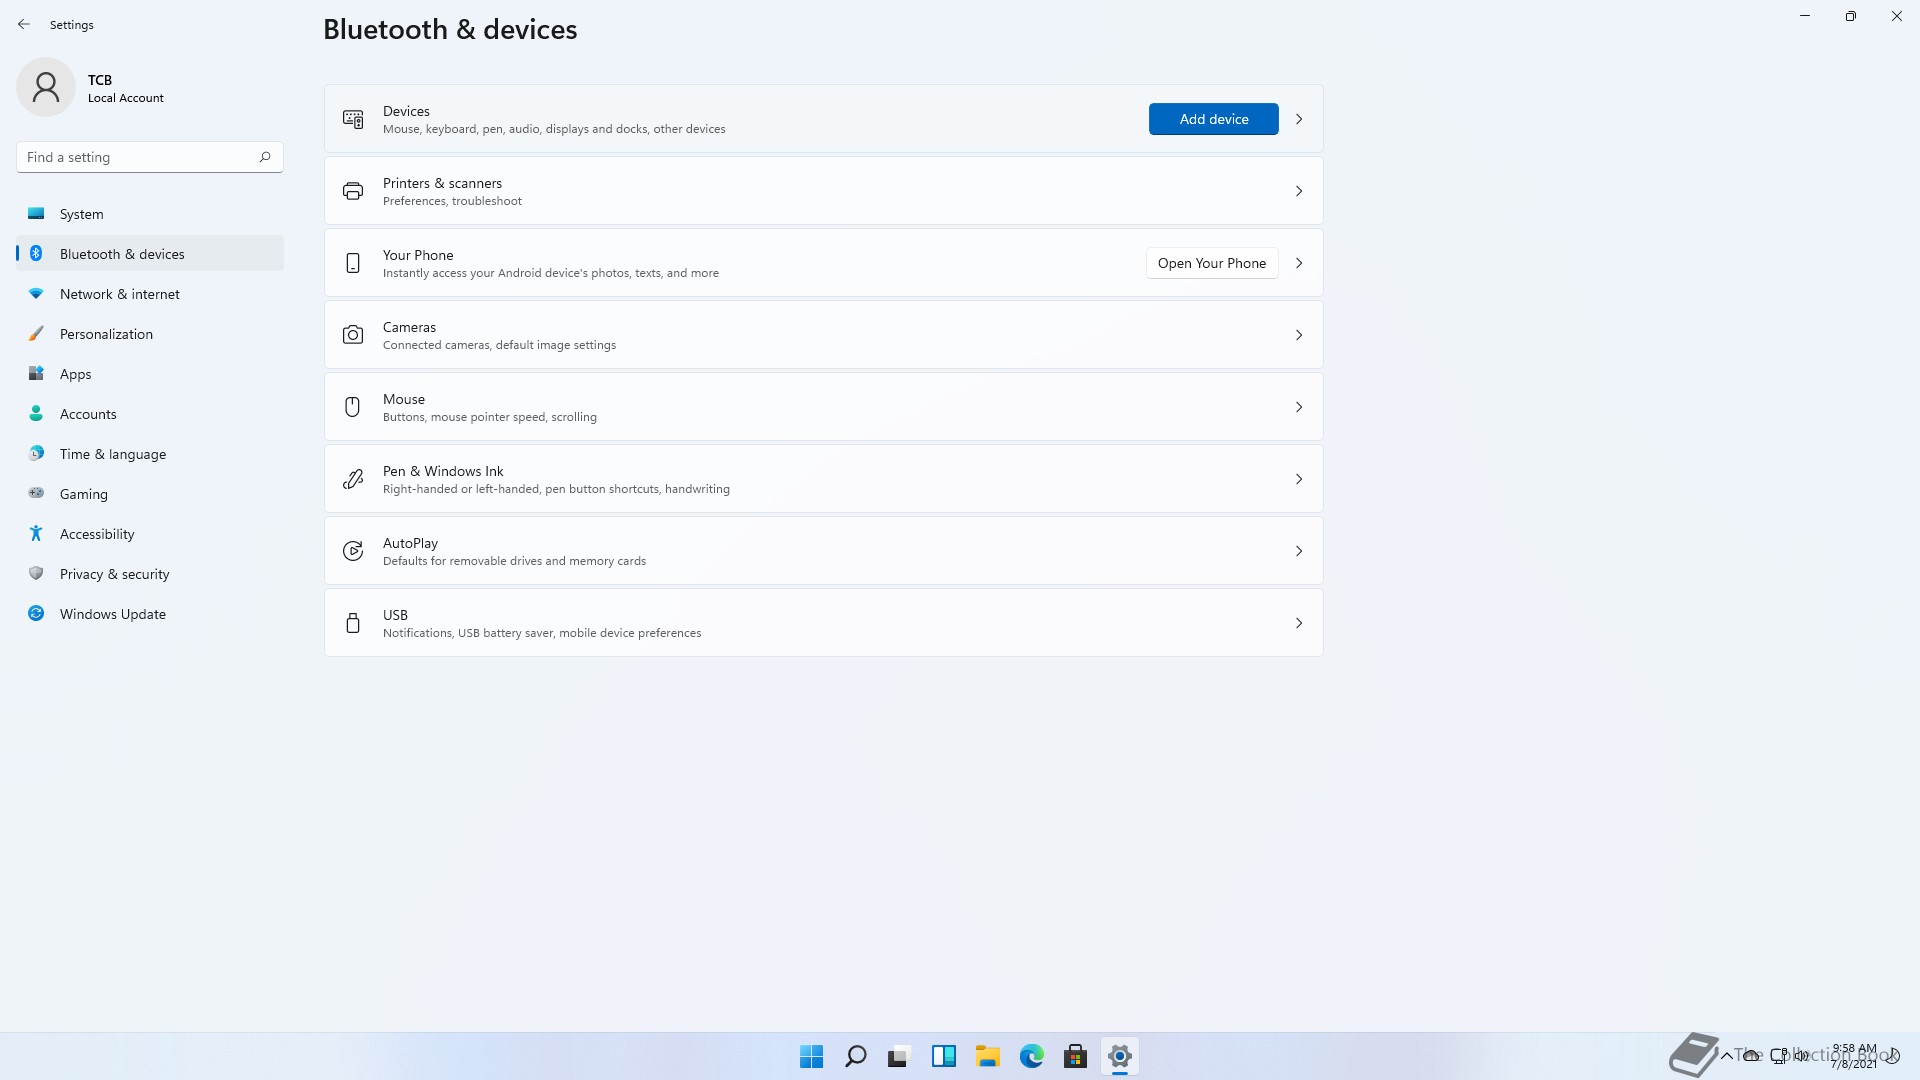Click the printer icon in Printers & scanners
The image size is (1920, 1080).
click(x=353, y=191)
